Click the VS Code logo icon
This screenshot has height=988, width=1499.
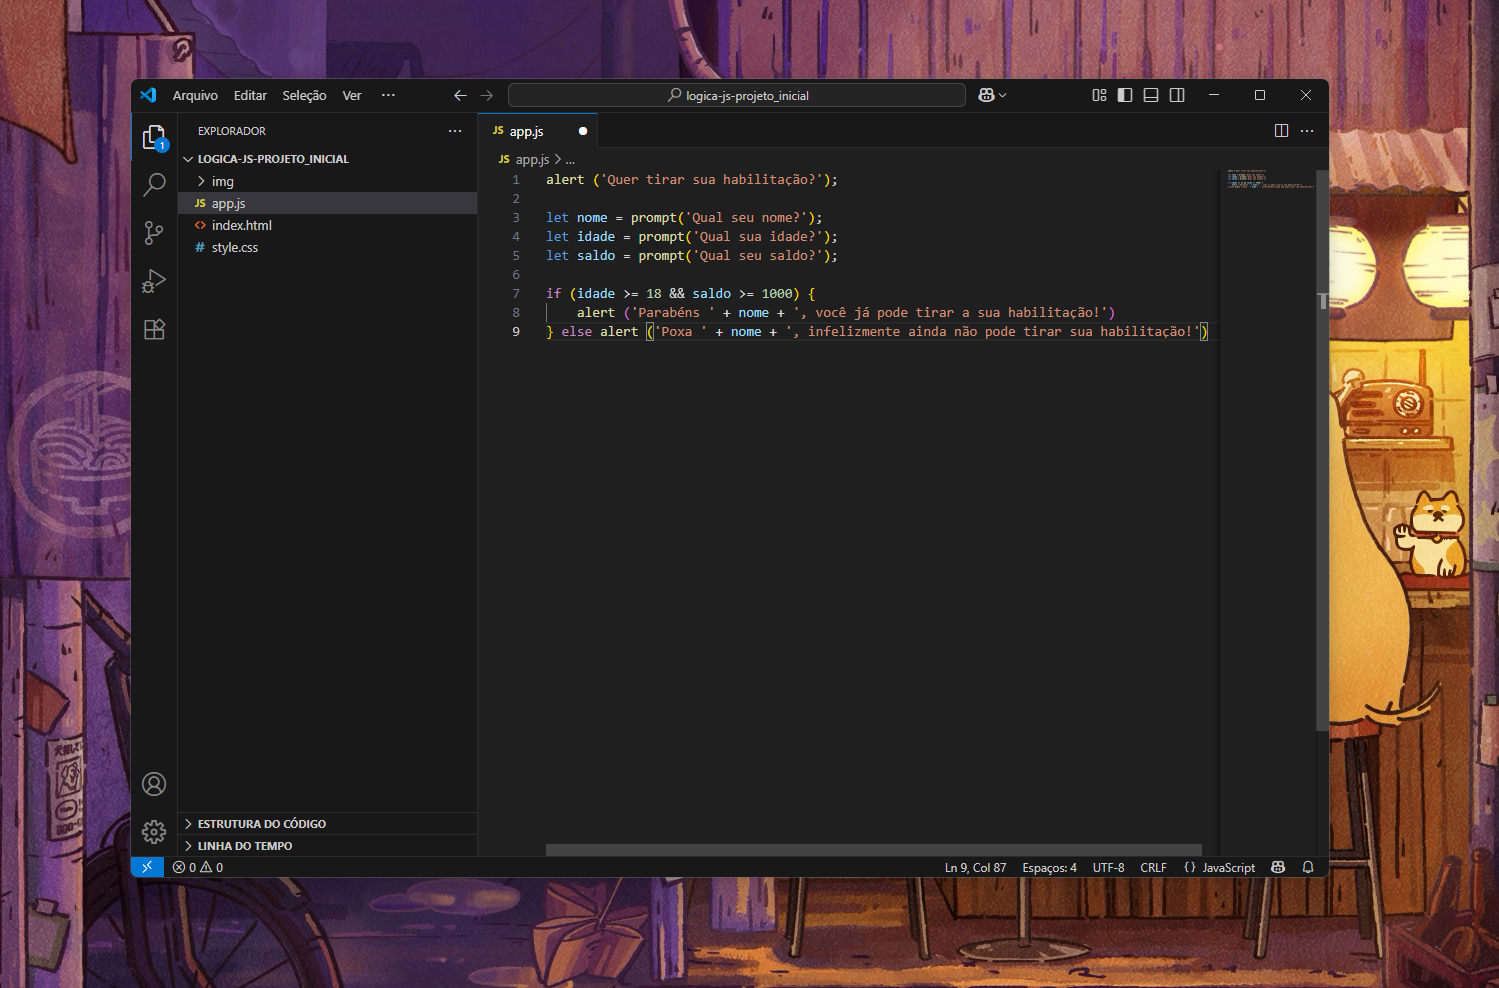click(x=148, y=95)
